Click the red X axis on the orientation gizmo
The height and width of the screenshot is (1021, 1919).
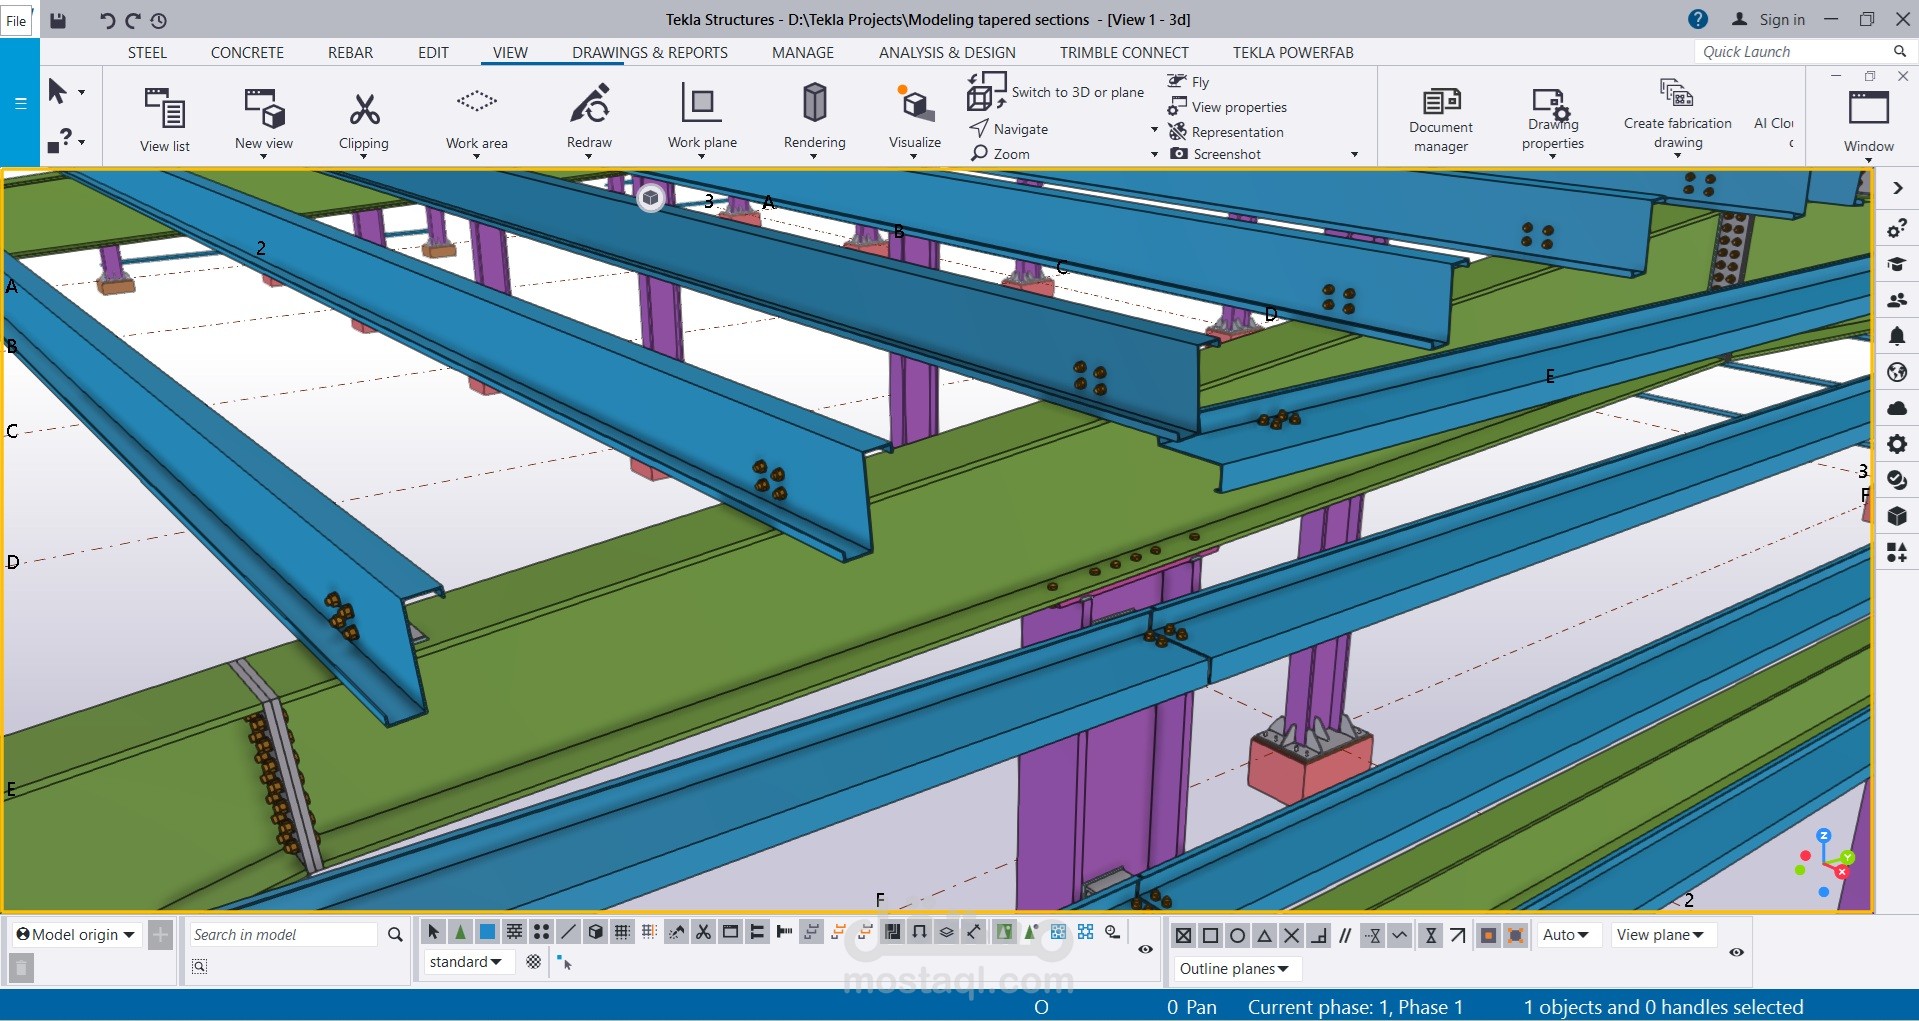[1841, 872]
